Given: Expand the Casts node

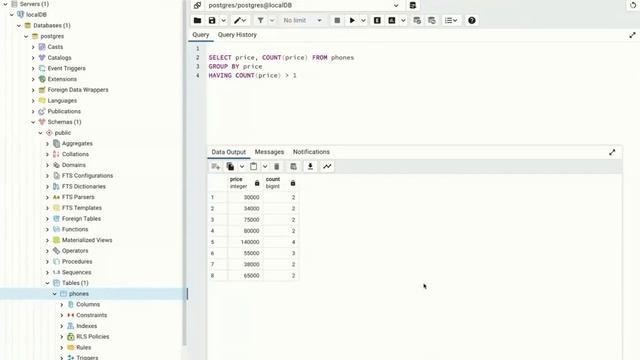Looking at the screenshot, I should click(x=33, y=47).
